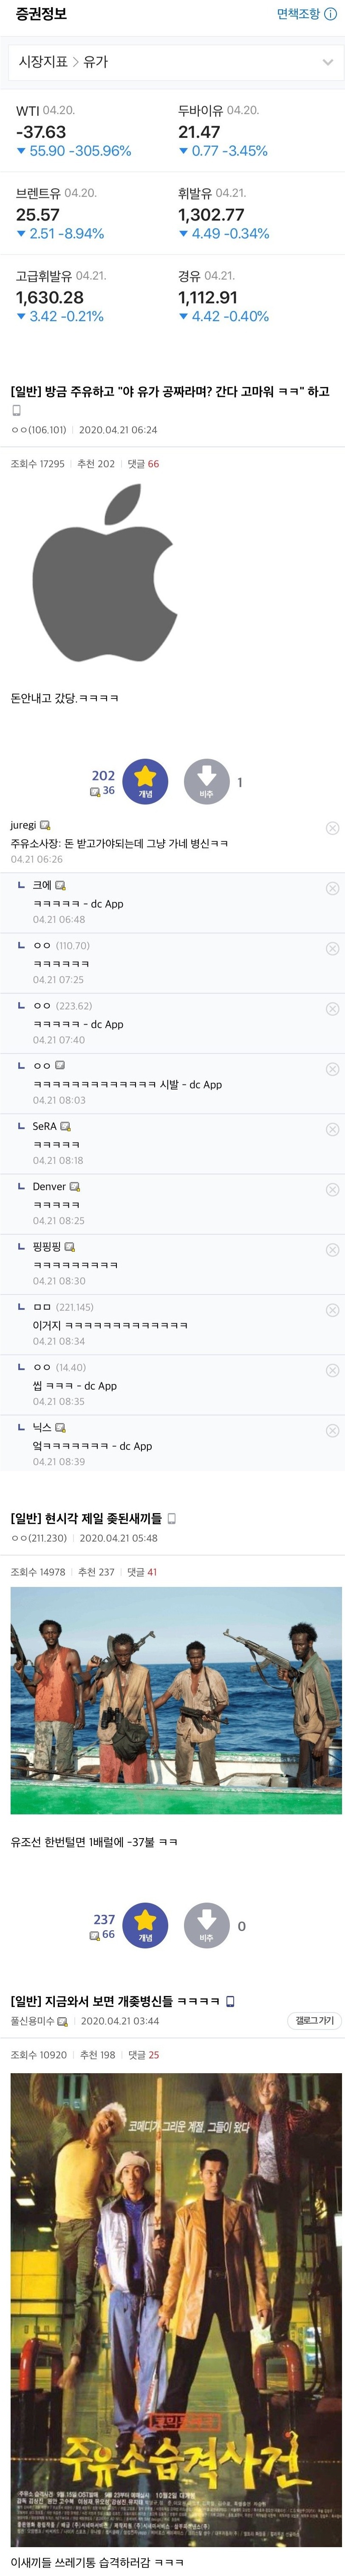Image resolution: width=345 pixels, height=2576 pixels.
Task: Delete juregi's comment with the X icon
Action: click(332, 828)
